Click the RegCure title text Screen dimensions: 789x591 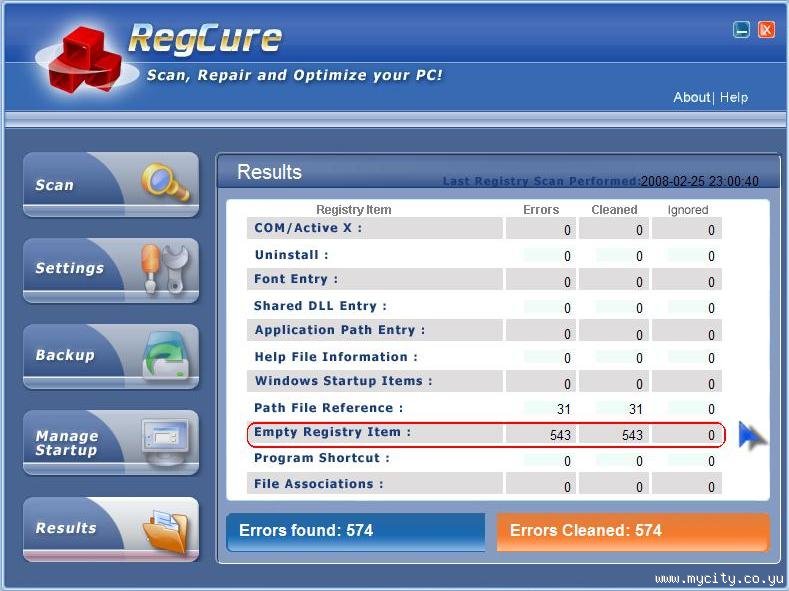pos(205,40)
